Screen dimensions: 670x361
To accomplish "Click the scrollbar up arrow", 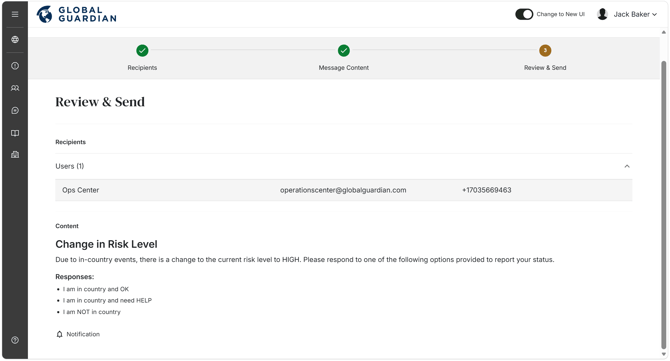I will pos(664,32).
